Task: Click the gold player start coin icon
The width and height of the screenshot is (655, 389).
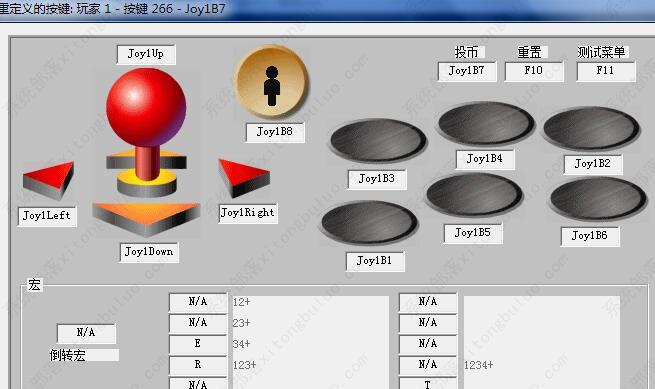Action: pos(272,81)
